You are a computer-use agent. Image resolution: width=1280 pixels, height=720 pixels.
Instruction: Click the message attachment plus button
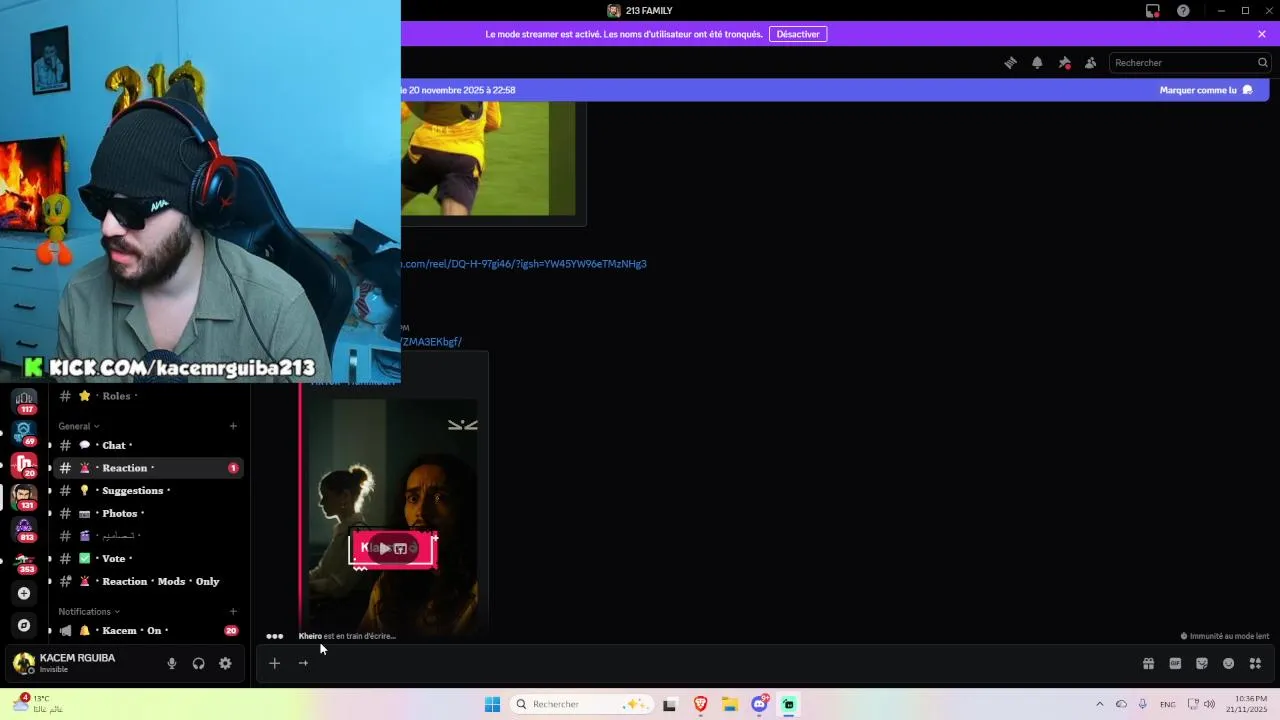click(x=274, y=663)
